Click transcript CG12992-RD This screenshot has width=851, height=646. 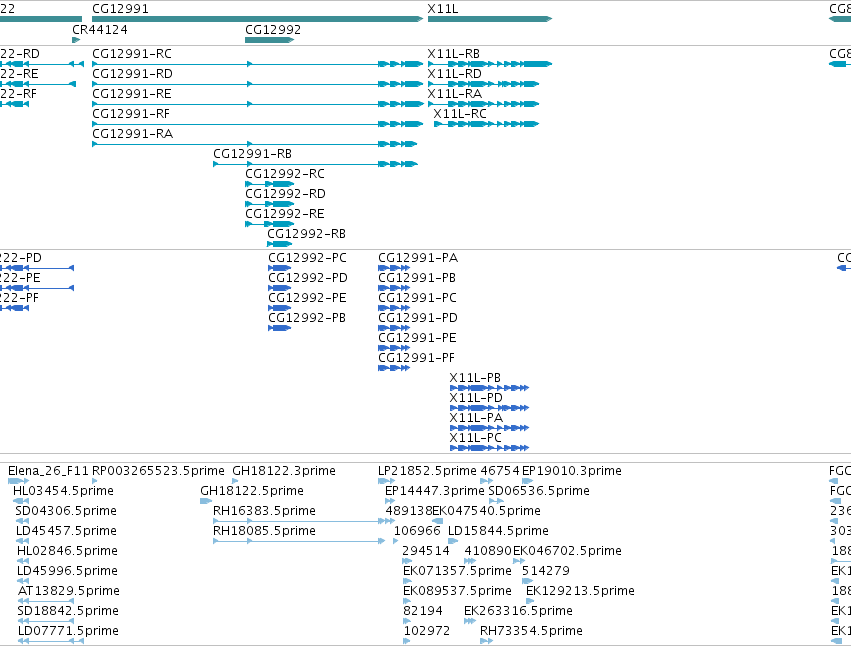coord(269,204)
